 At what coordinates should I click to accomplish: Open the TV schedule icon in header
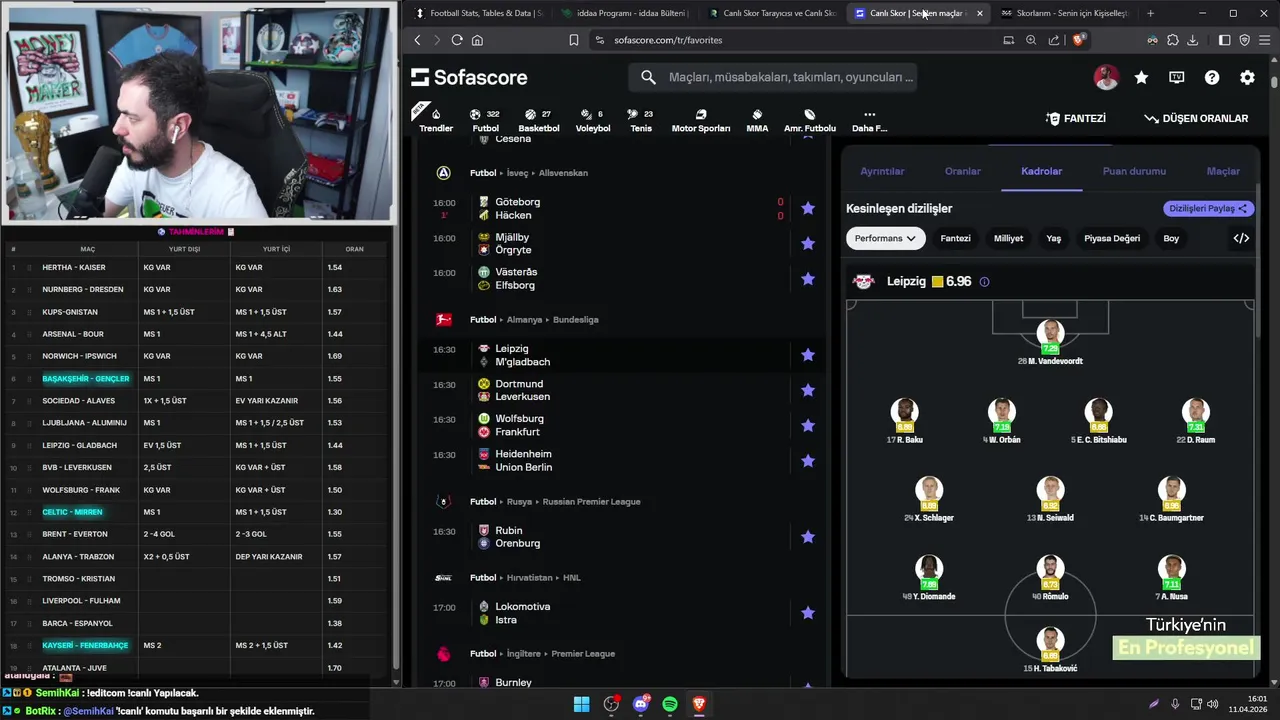click(x=1177, y=77)
